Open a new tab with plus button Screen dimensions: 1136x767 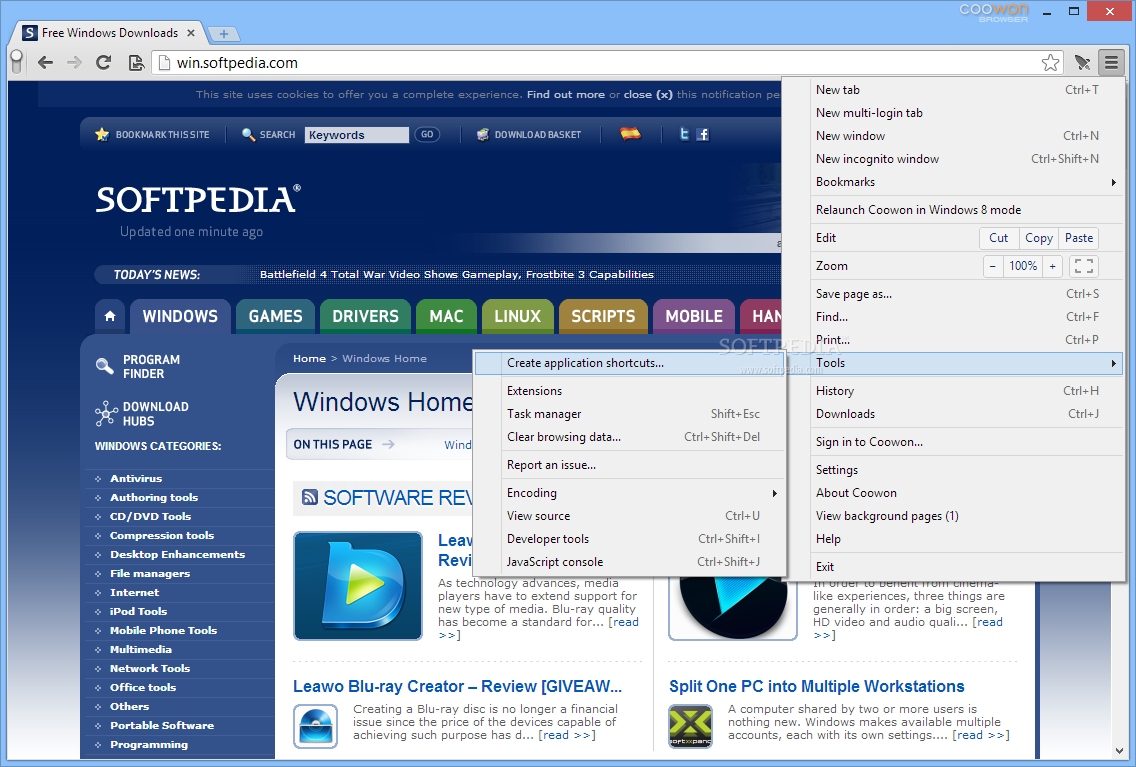pos(224,33)
